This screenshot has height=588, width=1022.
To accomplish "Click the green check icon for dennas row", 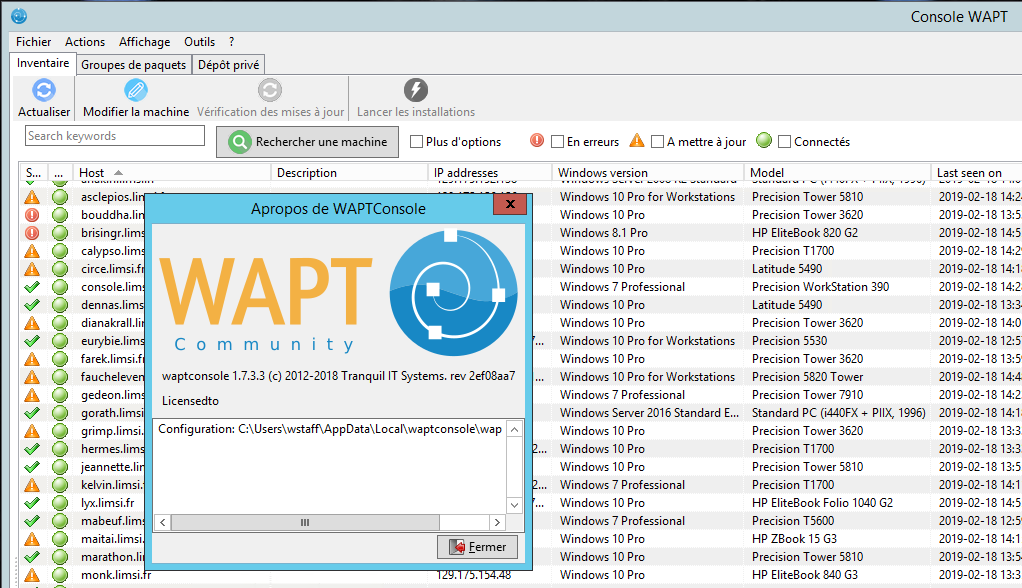I will (x=31, y=305).
